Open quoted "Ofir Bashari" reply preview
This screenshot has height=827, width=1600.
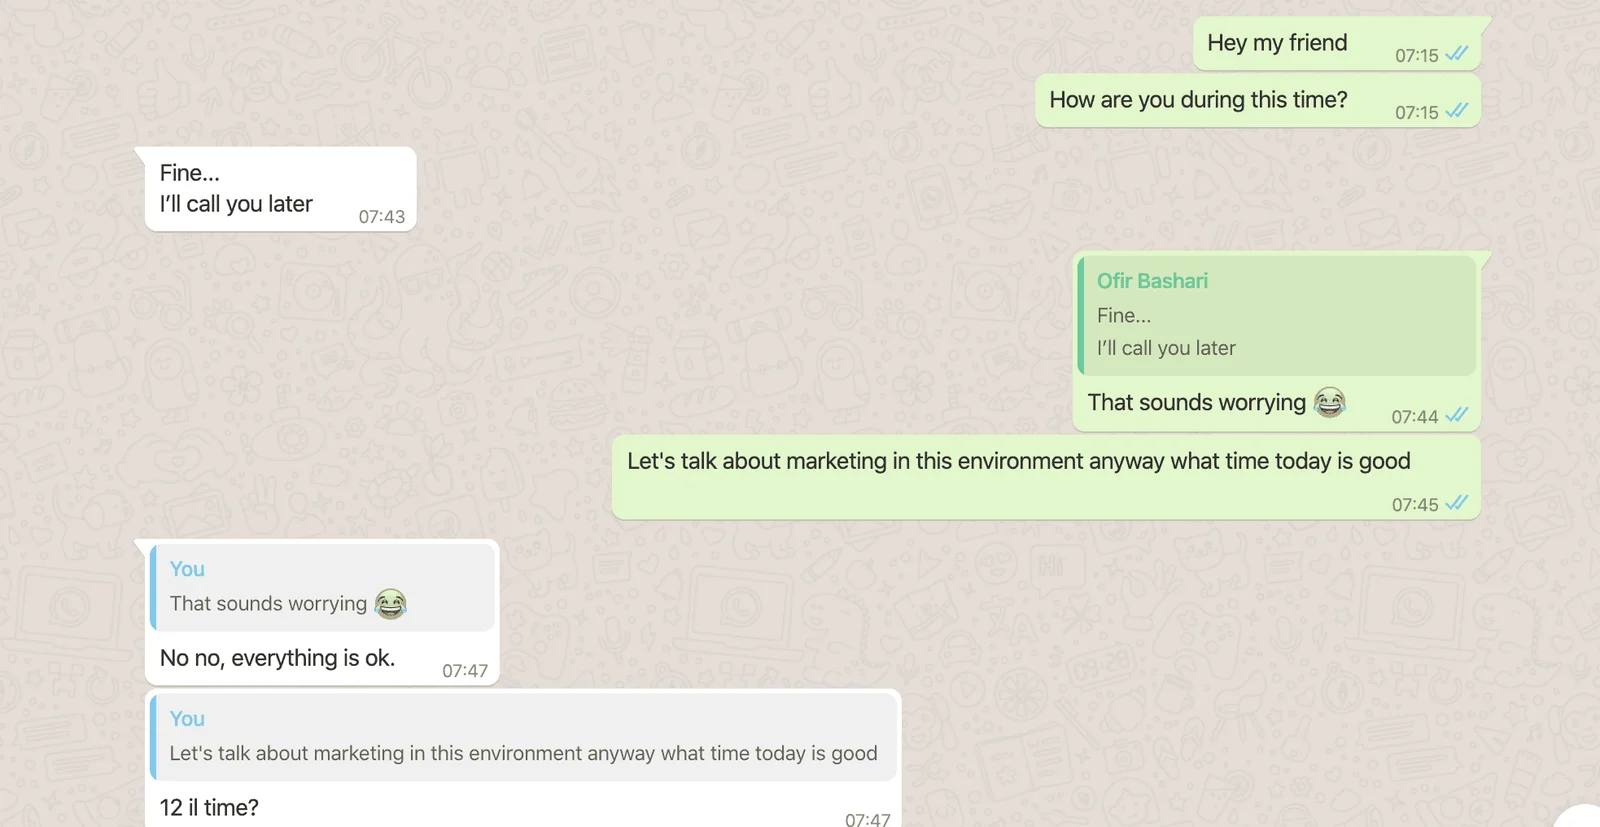[x=1277, y=316]
